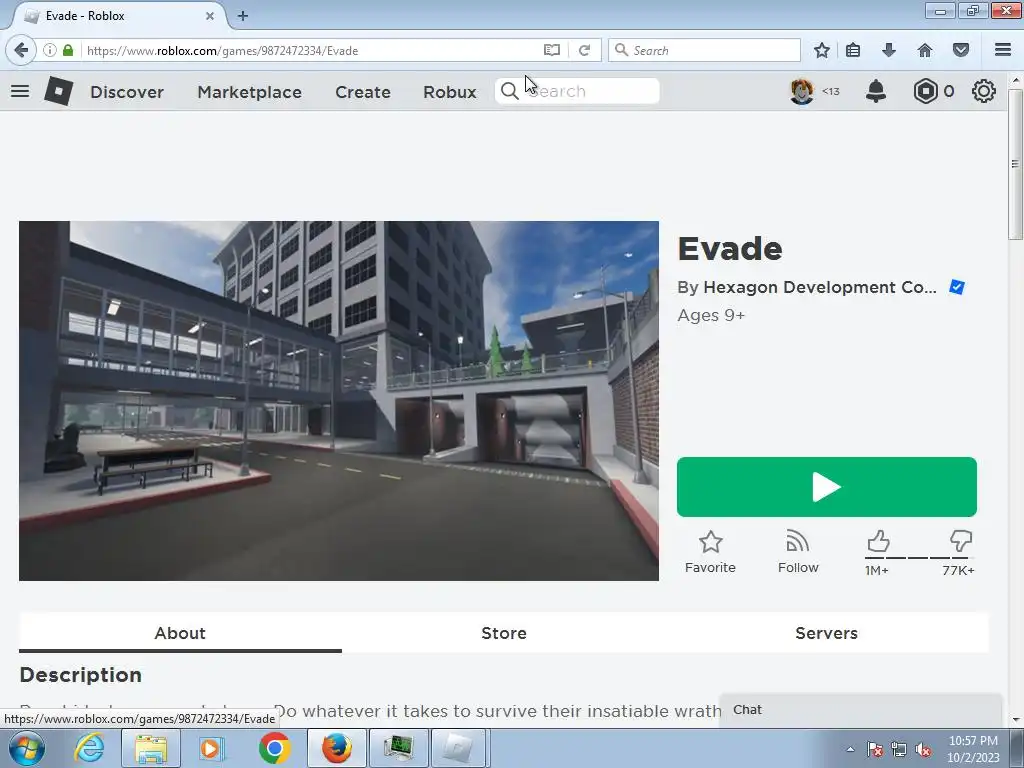
Task: Click the Firefox back arrow button
Action: click(21, 50)
